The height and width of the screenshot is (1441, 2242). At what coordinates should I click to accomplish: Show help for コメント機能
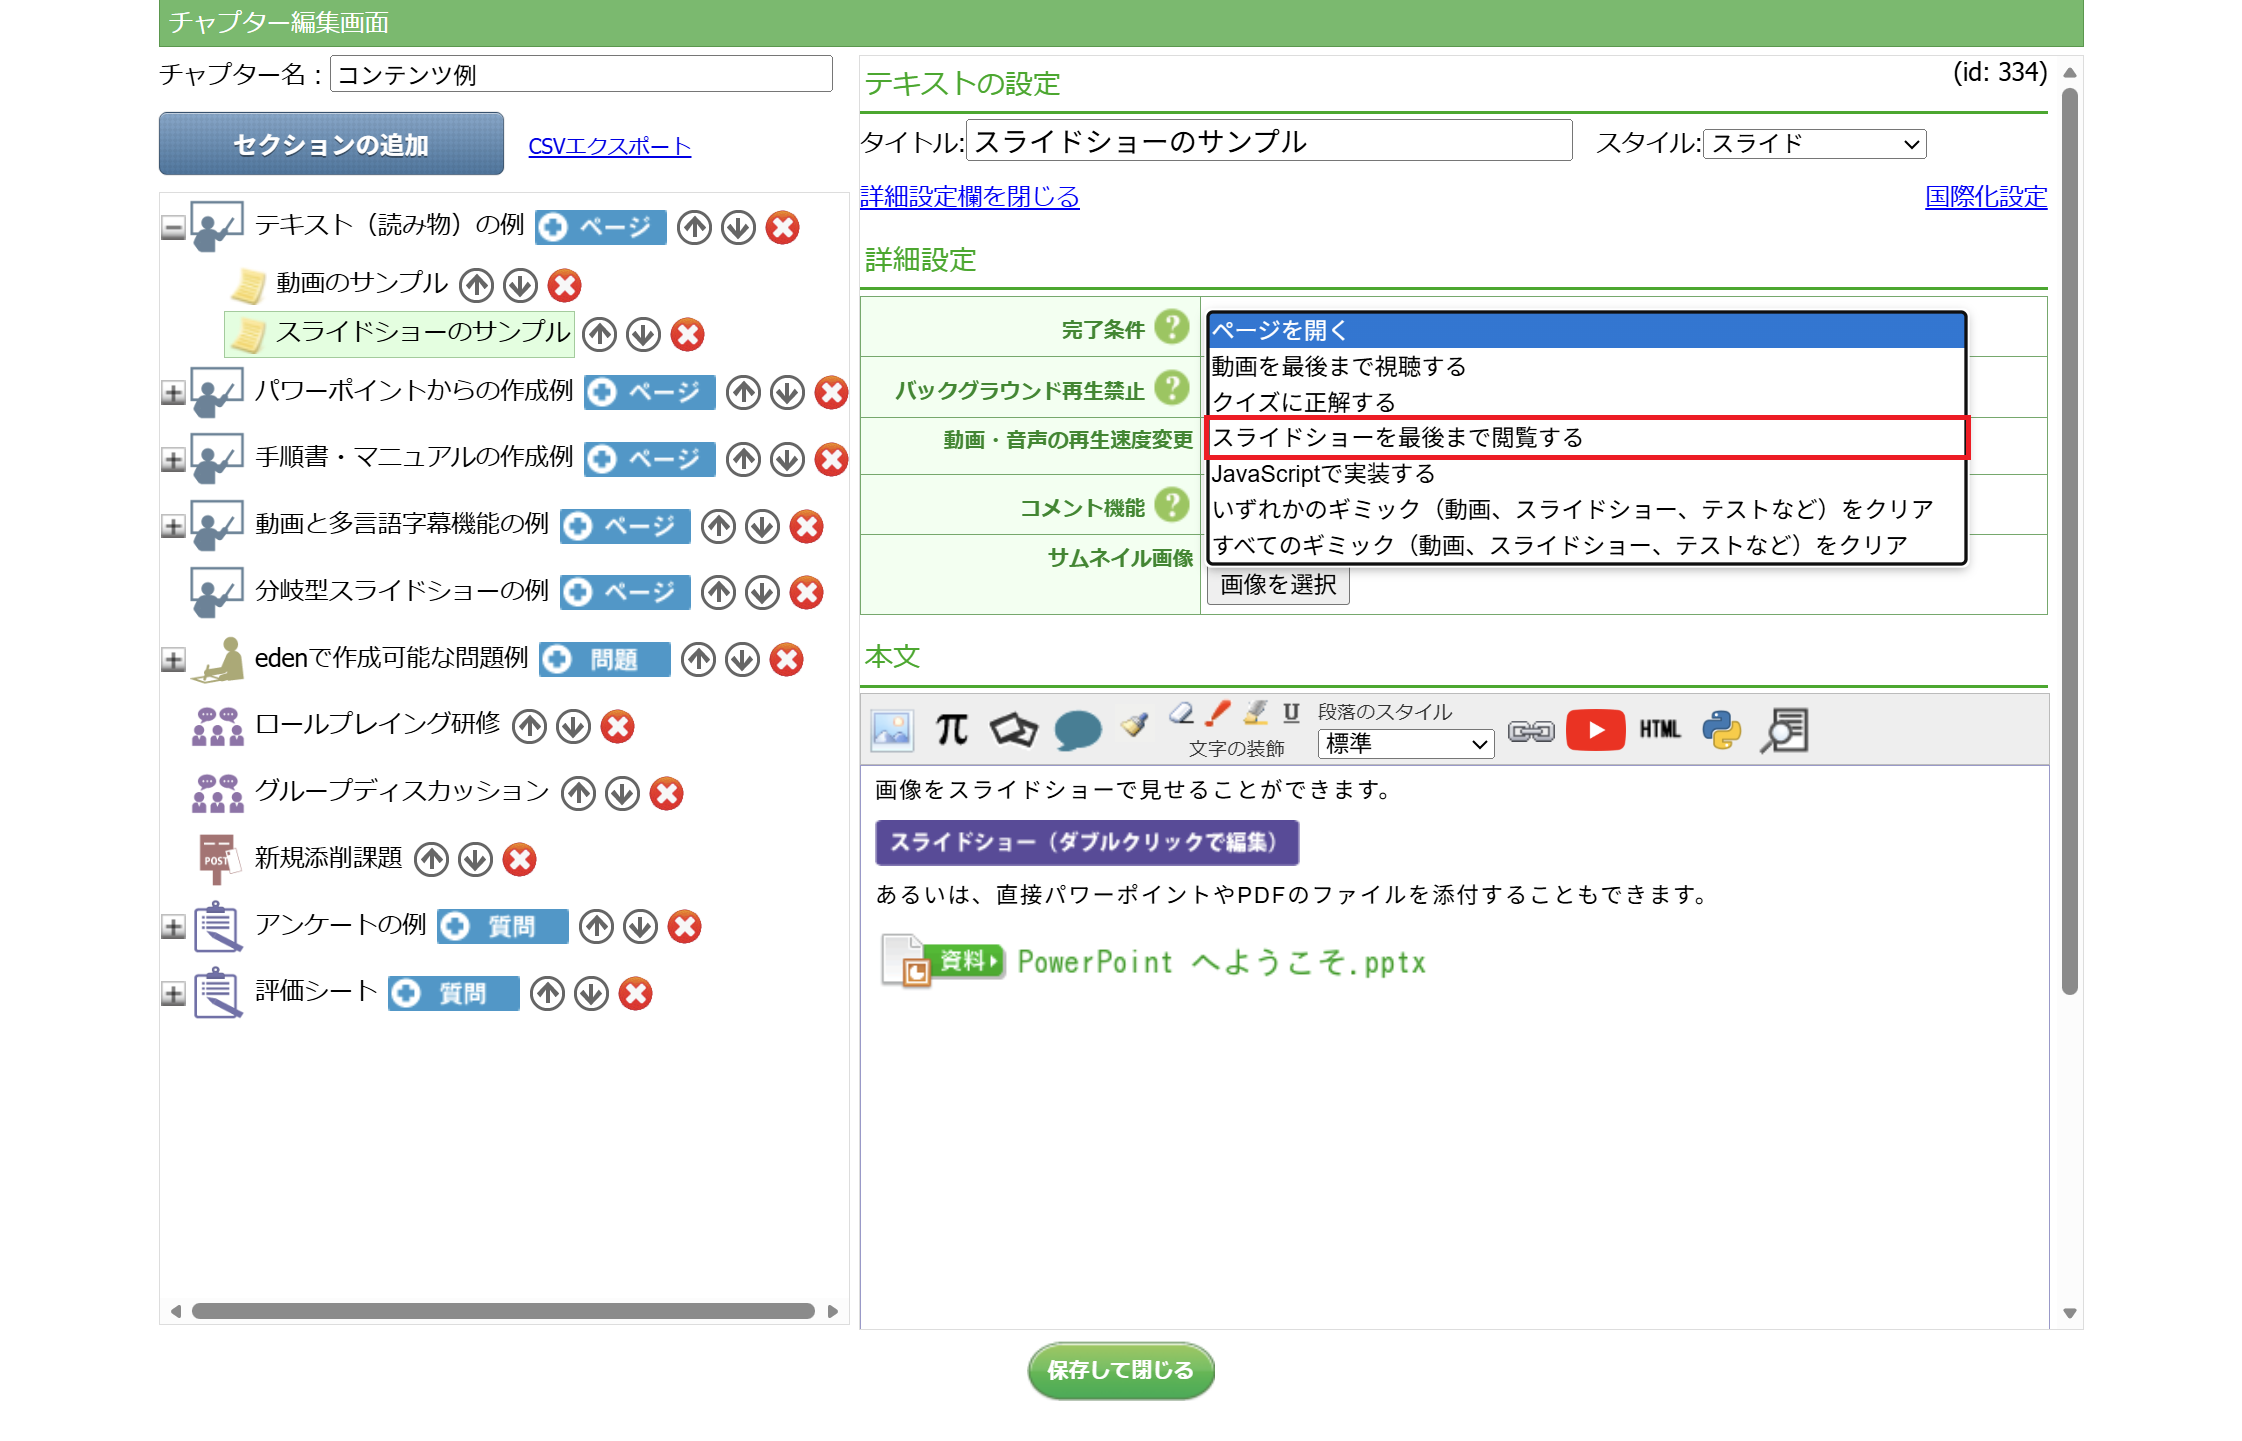pyautogui.click(x=1171, y=505)
